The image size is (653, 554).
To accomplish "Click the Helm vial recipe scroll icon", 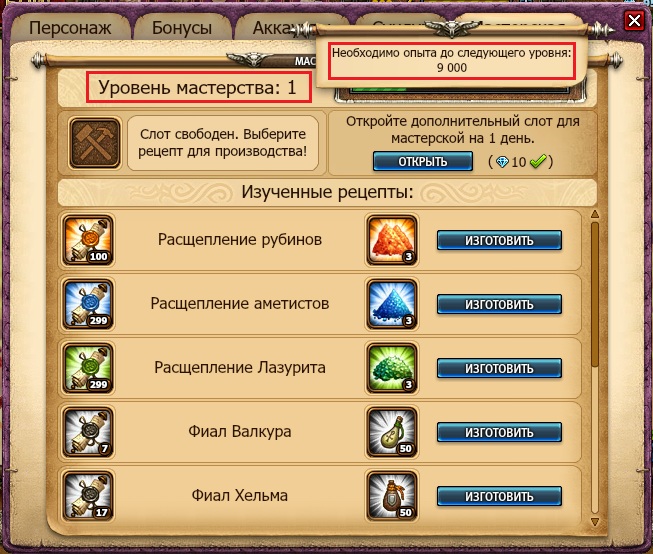I will (88, 497).
